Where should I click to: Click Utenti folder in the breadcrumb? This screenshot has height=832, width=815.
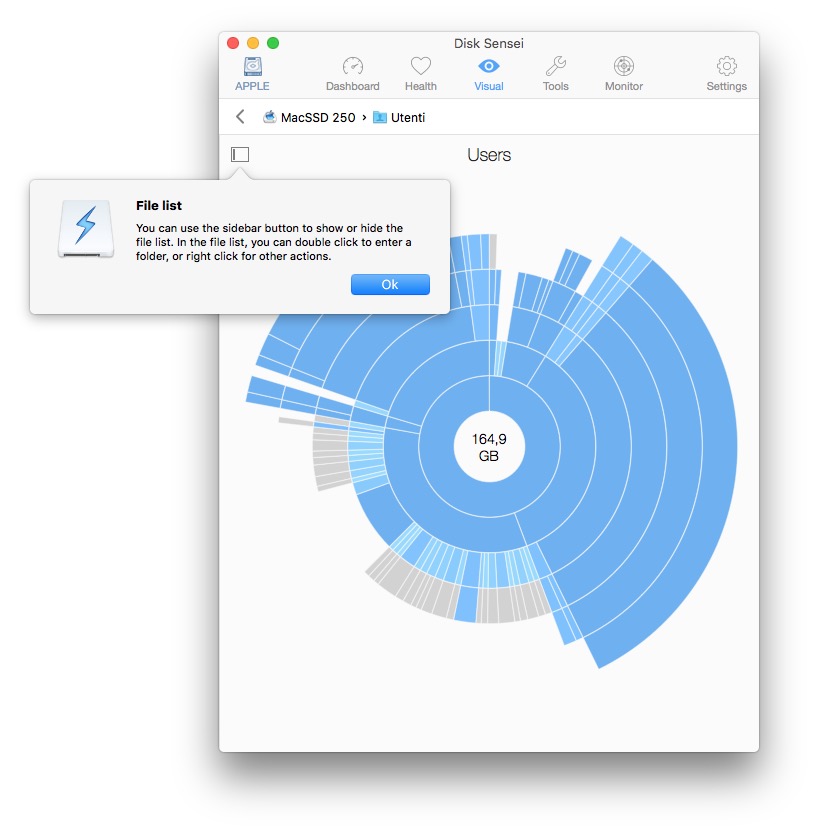[x=399, y=117]
